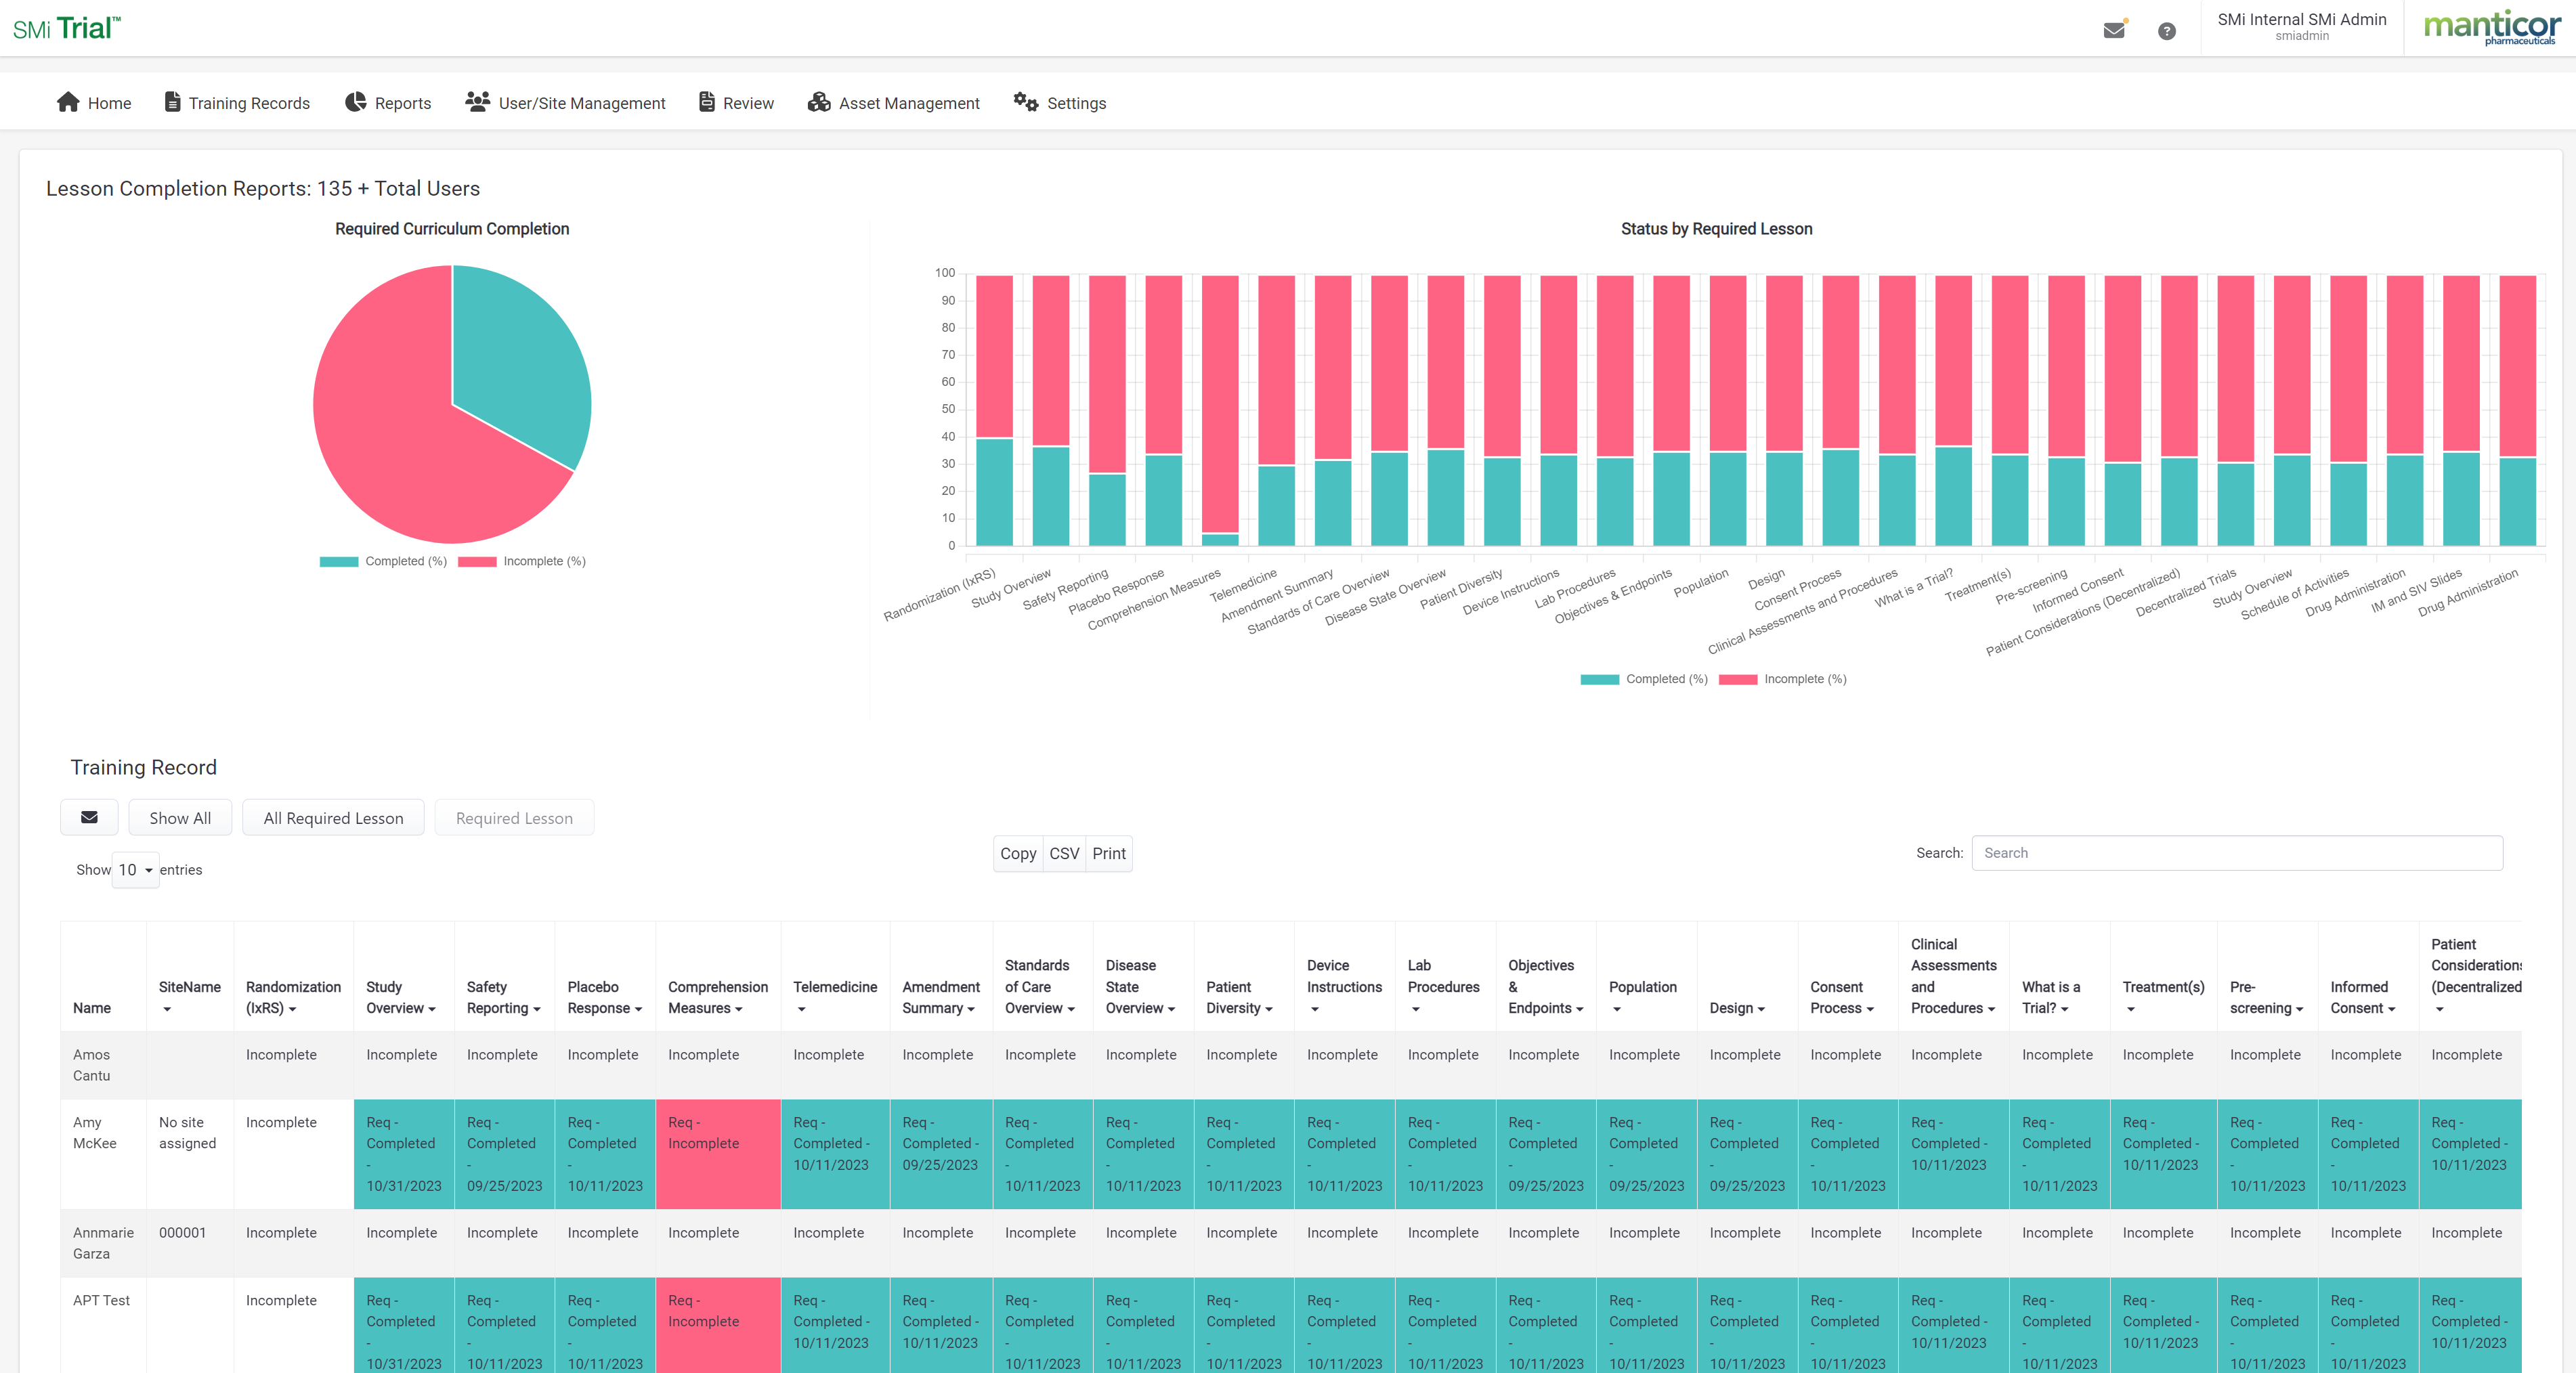Click the help question mark icon
Image resolution: width=2576 pixels, height=1373 pixels.
point(2166,31)
